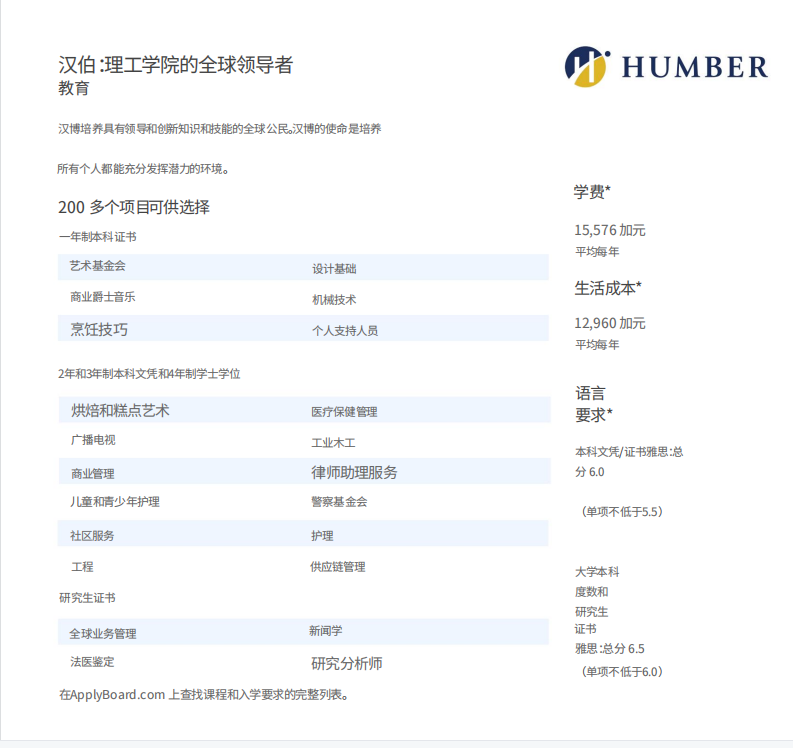Select heading 汉伯:理工学院的全球领导者

[x=175, y=65]
